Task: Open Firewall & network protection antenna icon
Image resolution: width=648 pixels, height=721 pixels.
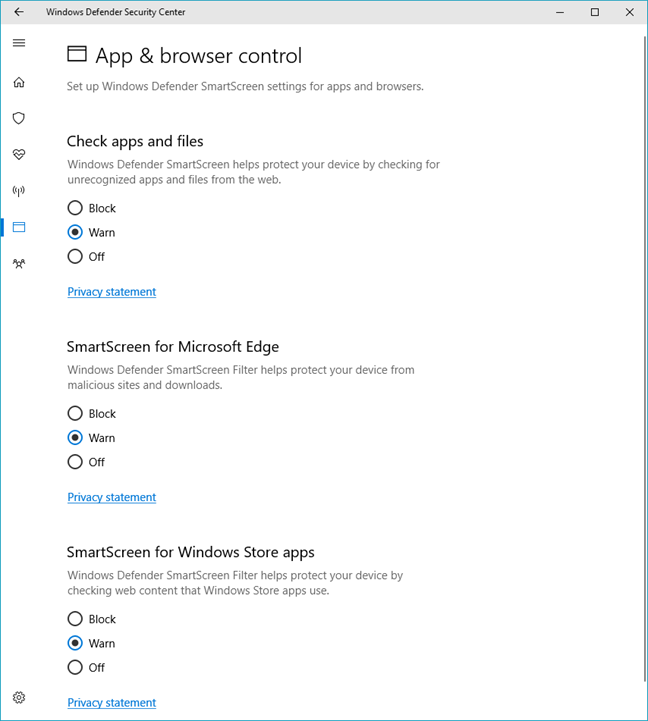Action: [x=19, y=190]
